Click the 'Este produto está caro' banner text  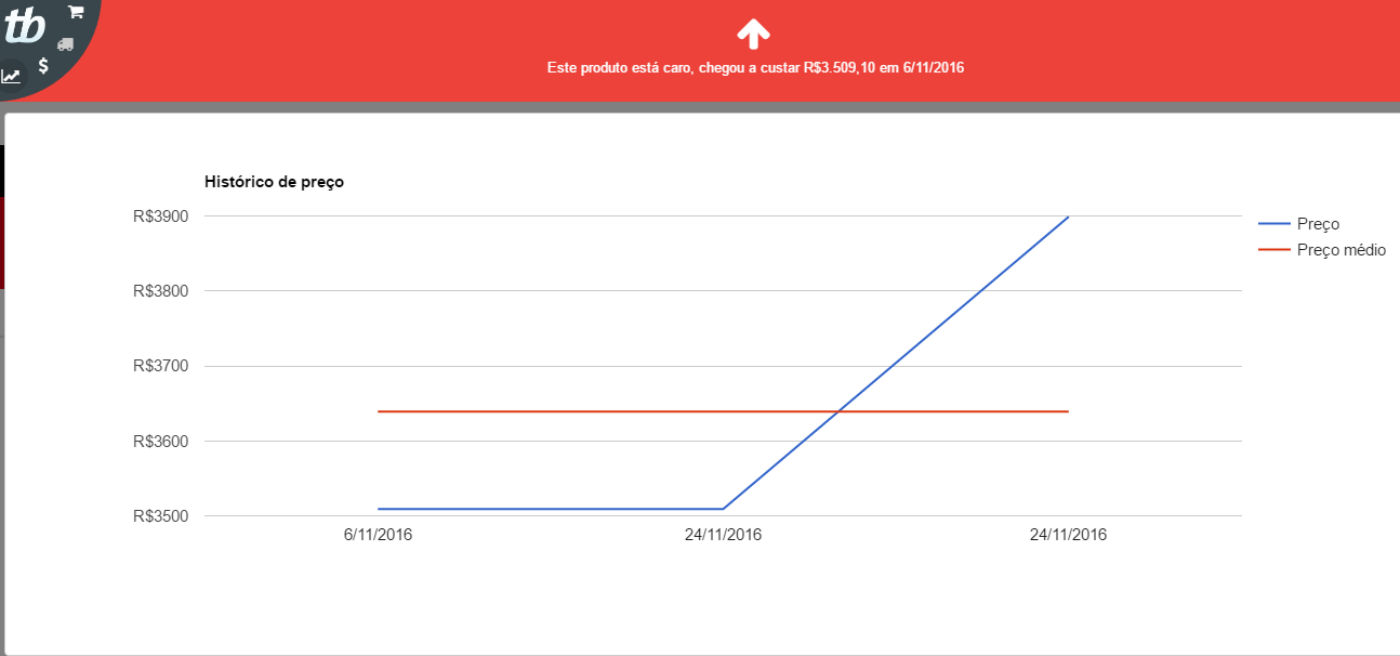(x=755, y=68)
